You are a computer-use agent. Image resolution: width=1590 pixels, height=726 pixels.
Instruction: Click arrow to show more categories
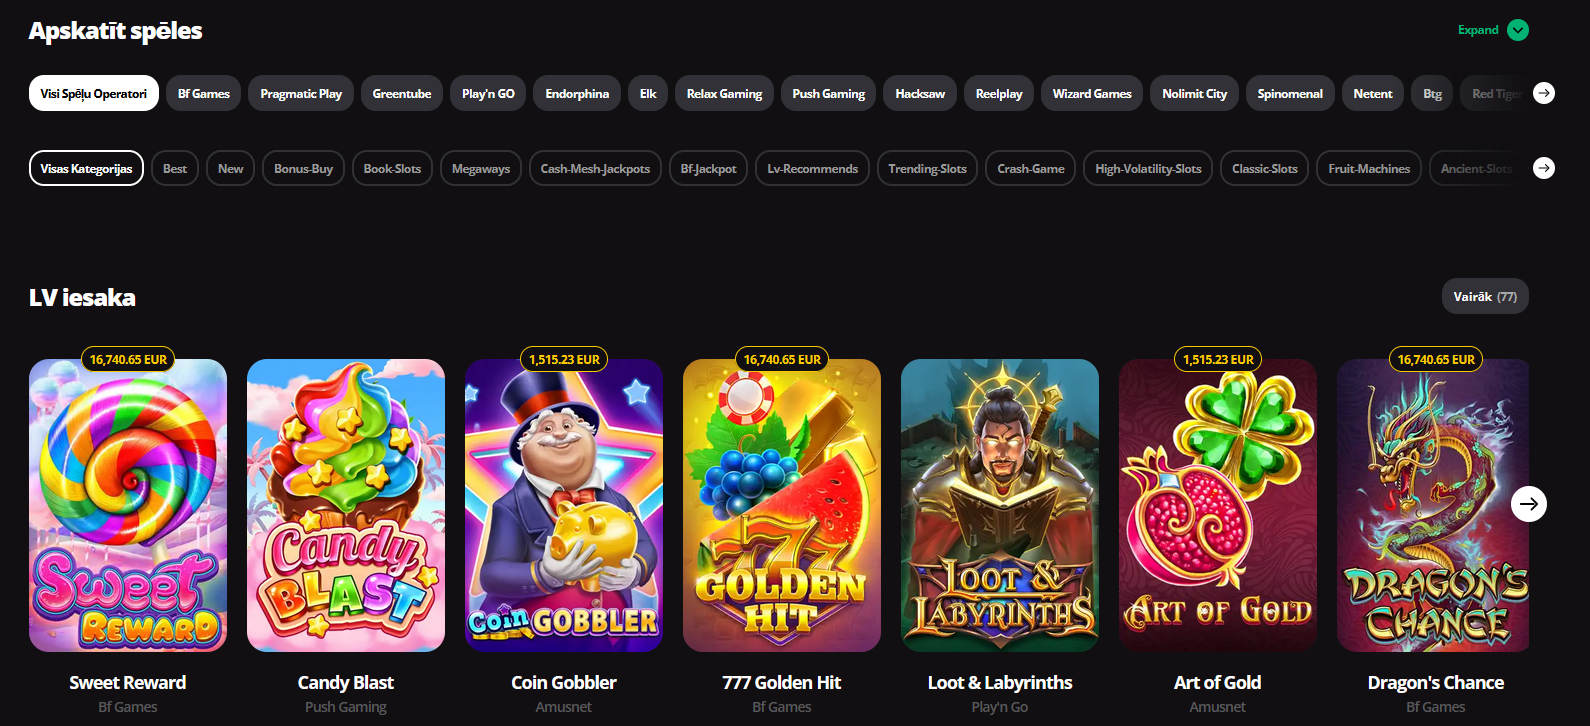click(1544, 168)
